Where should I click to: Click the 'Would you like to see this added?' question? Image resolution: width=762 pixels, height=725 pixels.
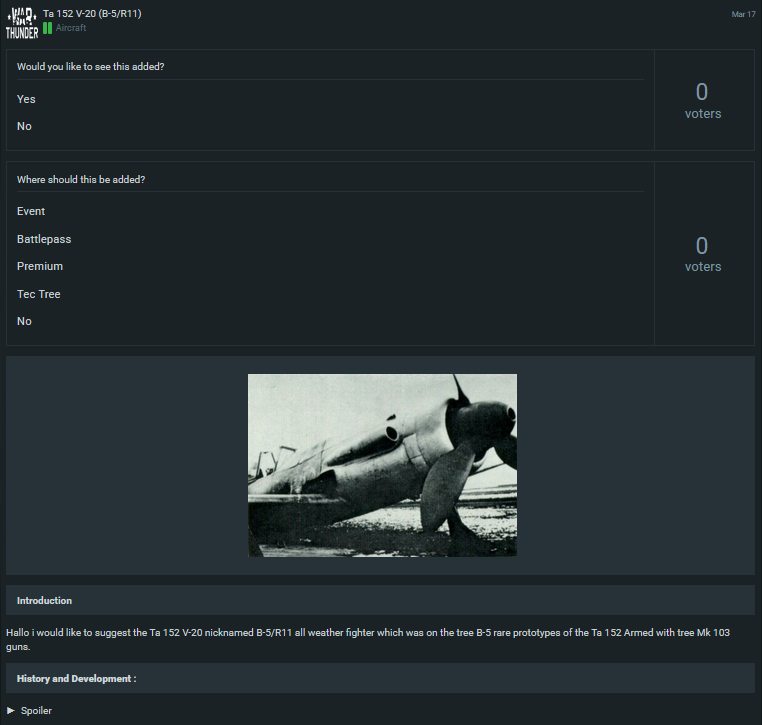click(x=90, y=67)
